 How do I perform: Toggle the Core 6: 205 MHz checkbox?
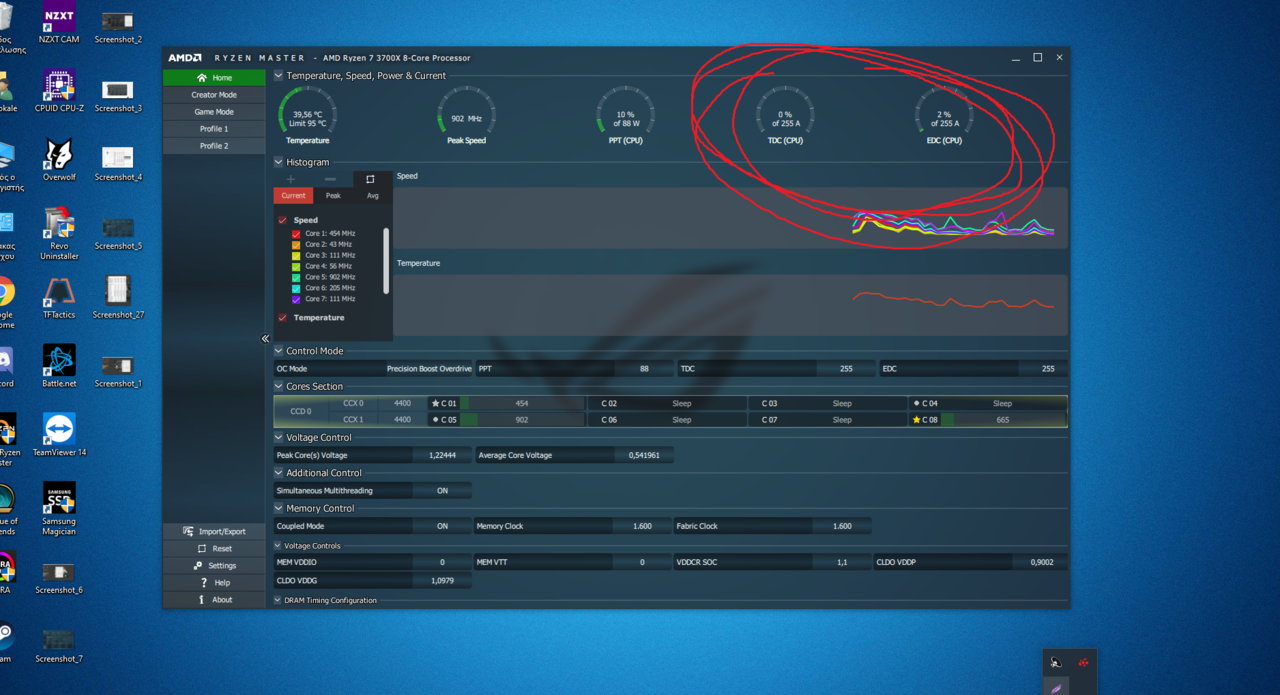296,288
